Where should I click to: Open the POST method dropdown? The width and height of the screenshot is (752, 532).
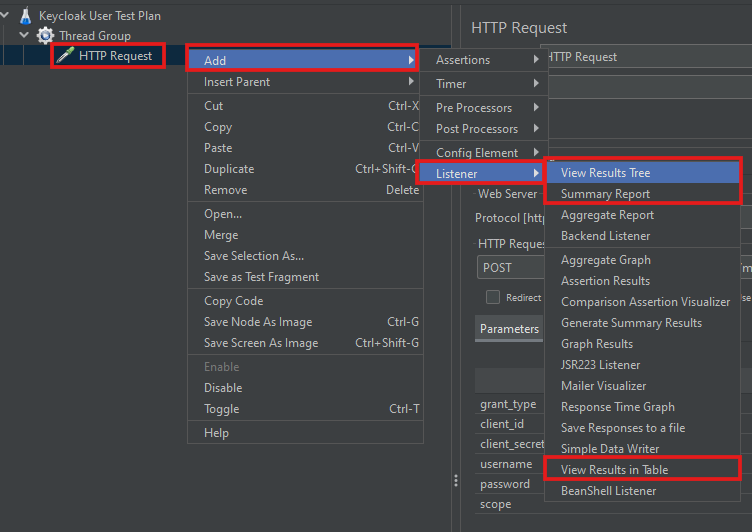pos(510,268)
